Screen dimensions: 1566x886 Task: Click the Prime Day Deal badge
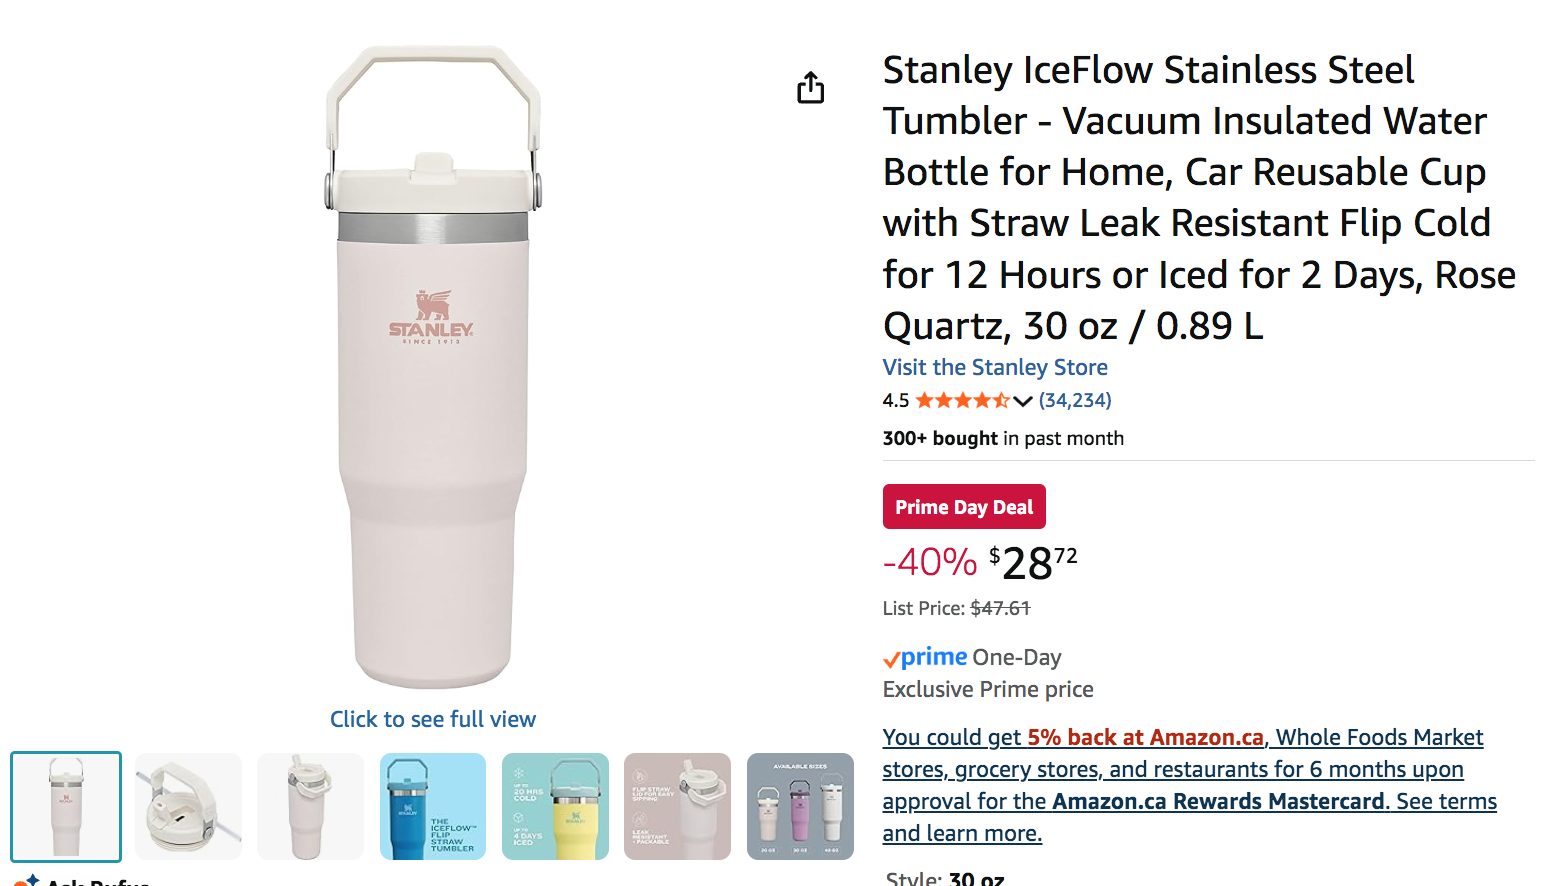(x=963, y=506)
